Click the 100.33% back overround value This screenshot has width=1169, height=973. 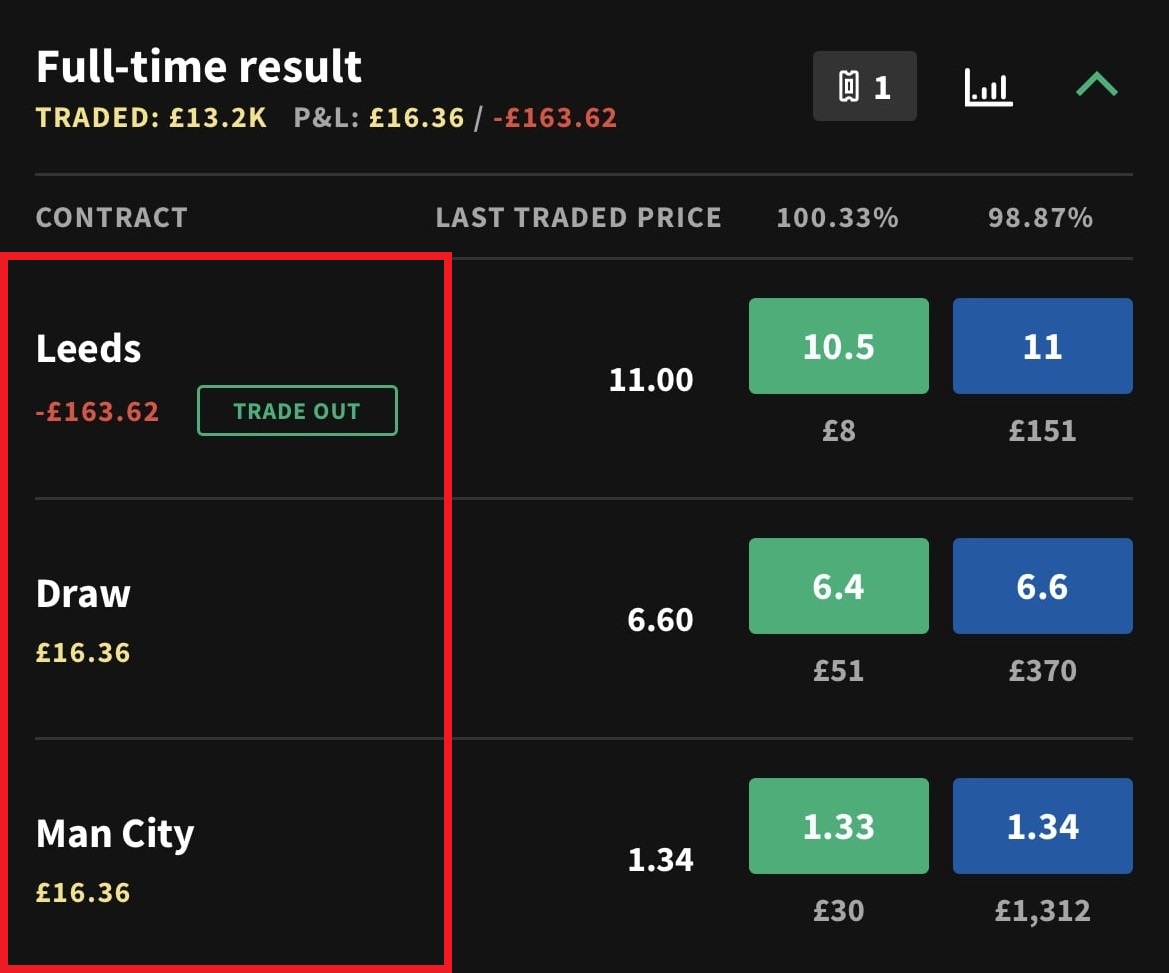(837, 218)
